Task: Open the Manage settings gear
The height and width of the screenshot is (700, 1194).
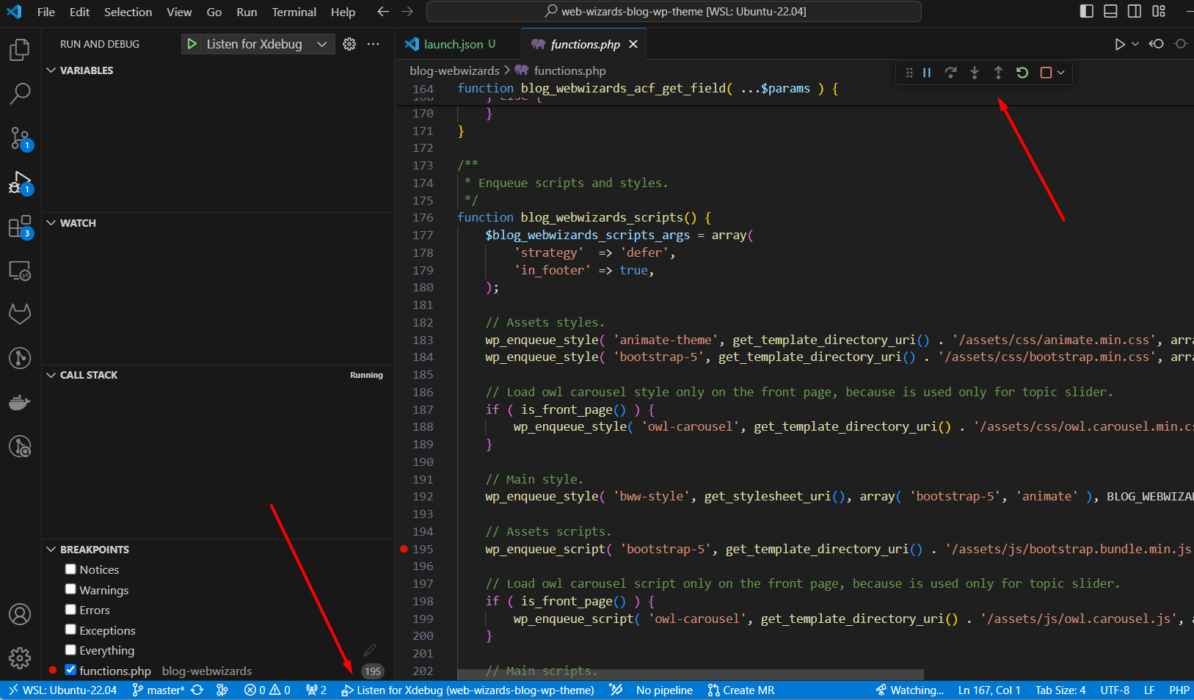Action: point(20,657)
